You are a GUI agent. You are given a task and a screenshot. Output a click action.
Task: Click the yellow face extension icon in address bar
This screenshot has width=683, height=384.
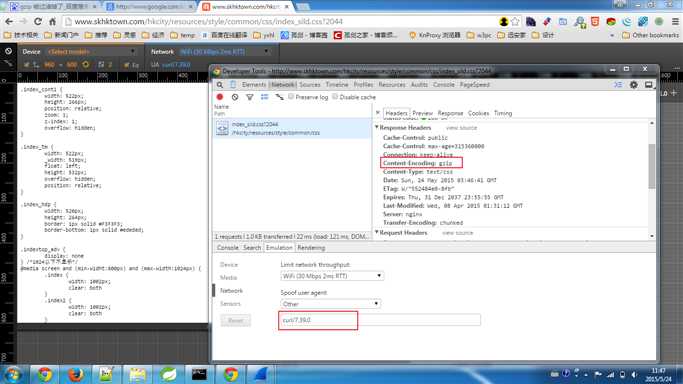pos(504,21)
